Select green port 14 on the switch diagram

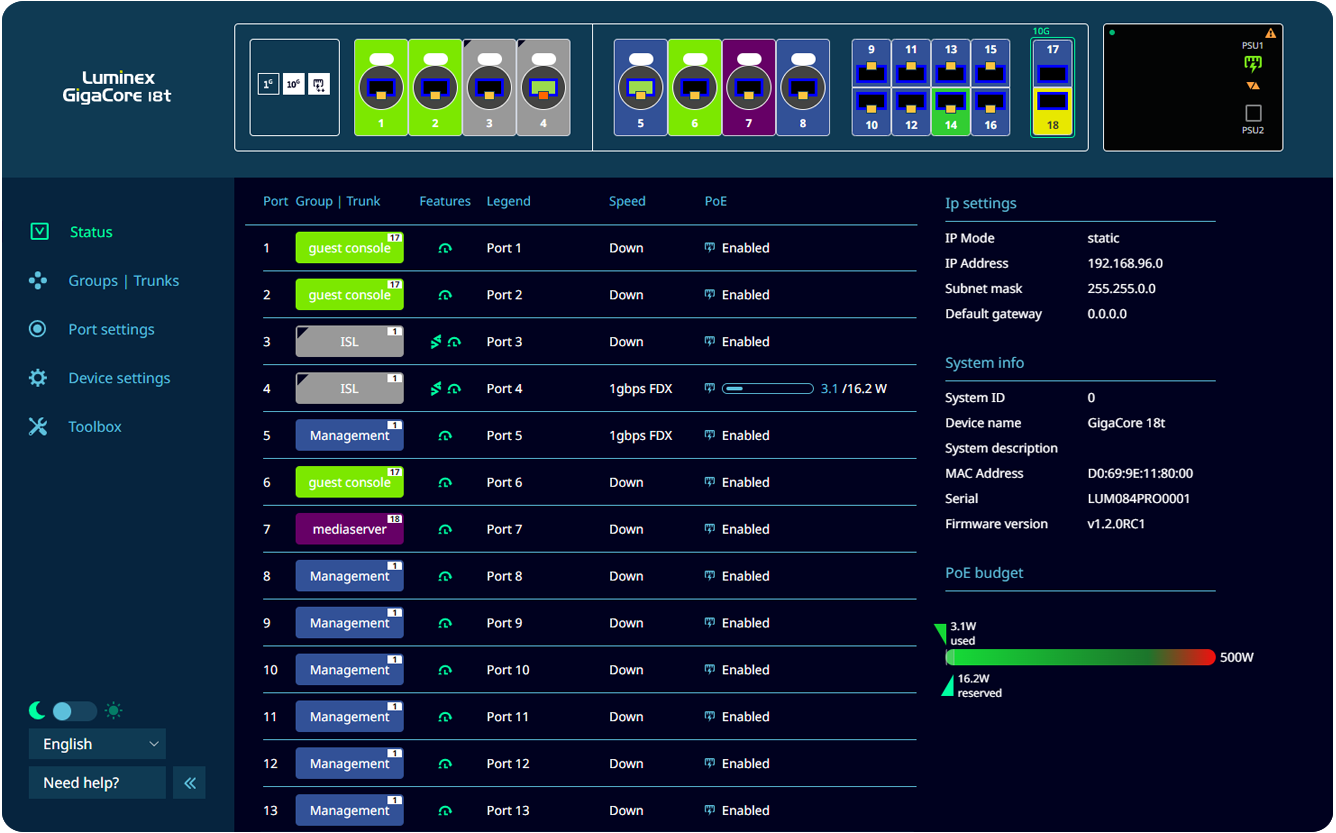point(950,112)
